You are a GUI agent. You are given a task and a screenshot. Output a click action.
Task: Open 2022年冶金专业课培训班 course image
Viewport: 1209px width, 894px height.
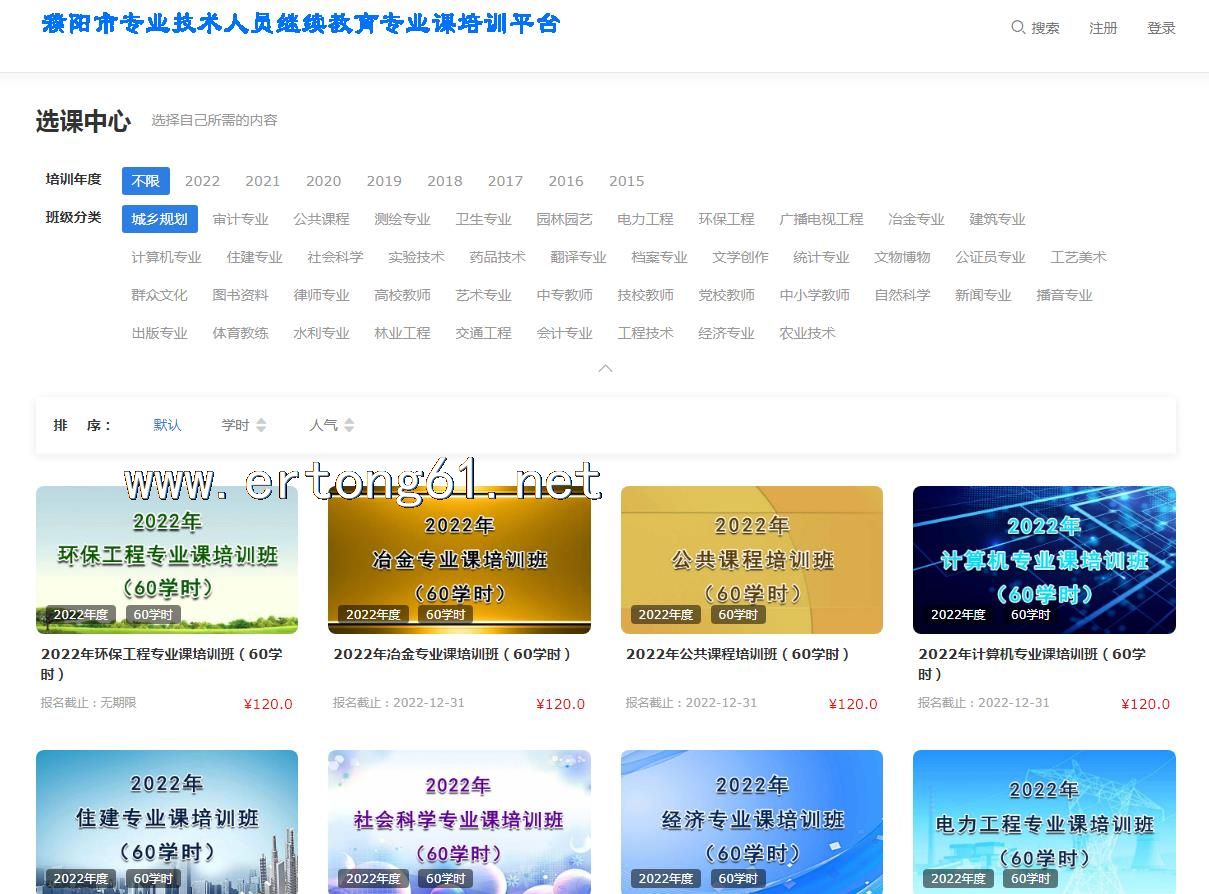click(459, 559)
